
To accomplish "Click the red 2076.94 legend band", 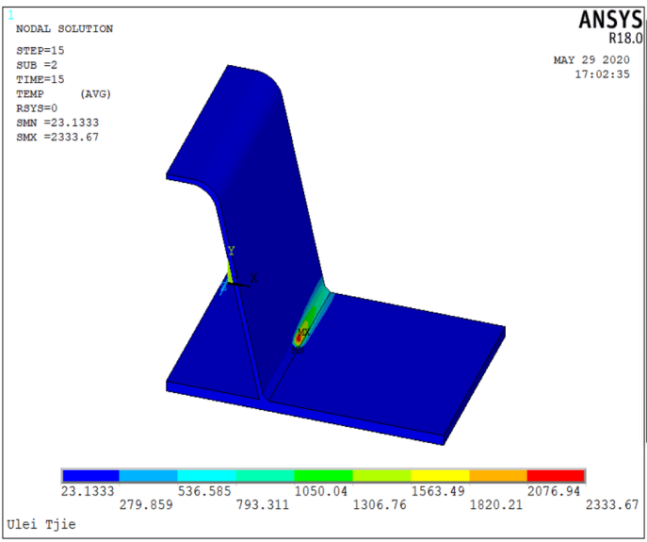I will (556, 476).
